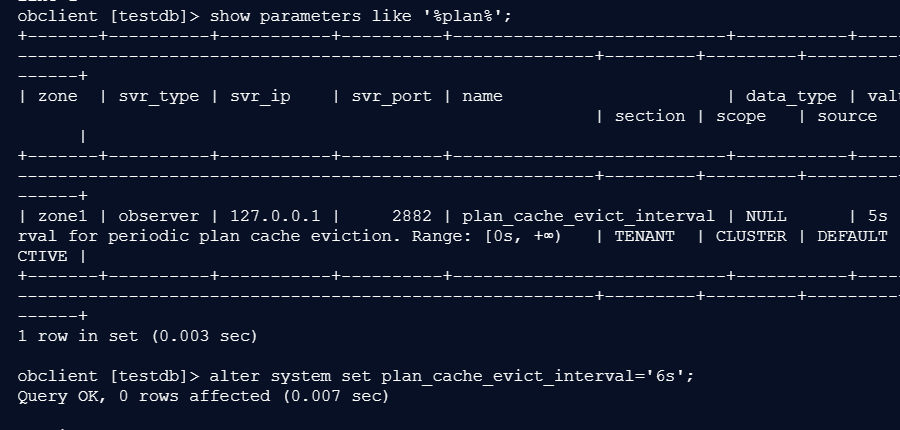Click the zone column header
900x430 pixels.
(x=57, y=96)
